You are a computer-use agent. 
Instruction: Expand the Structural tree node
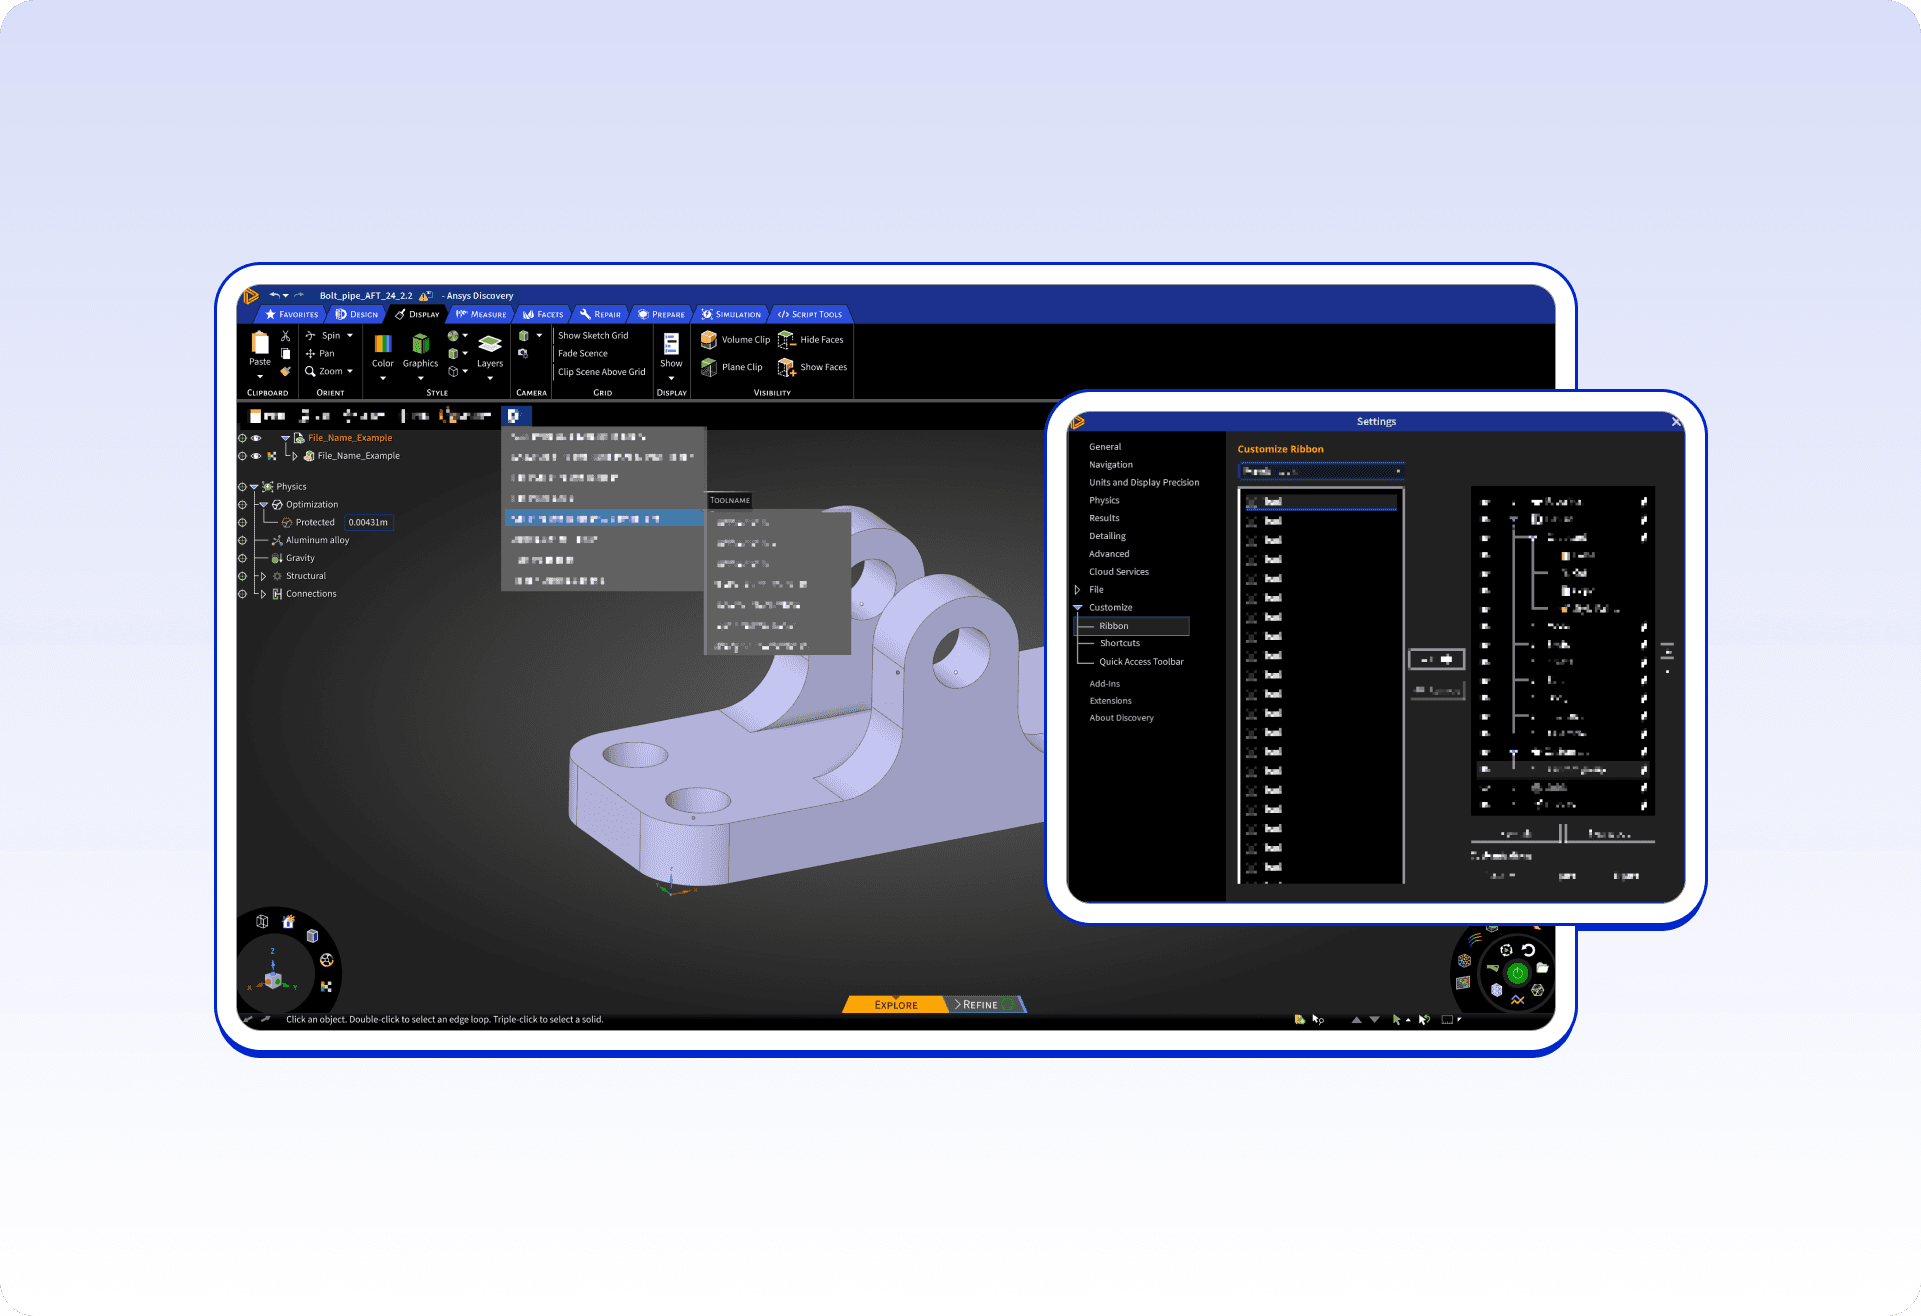click(x=263, y=576)
